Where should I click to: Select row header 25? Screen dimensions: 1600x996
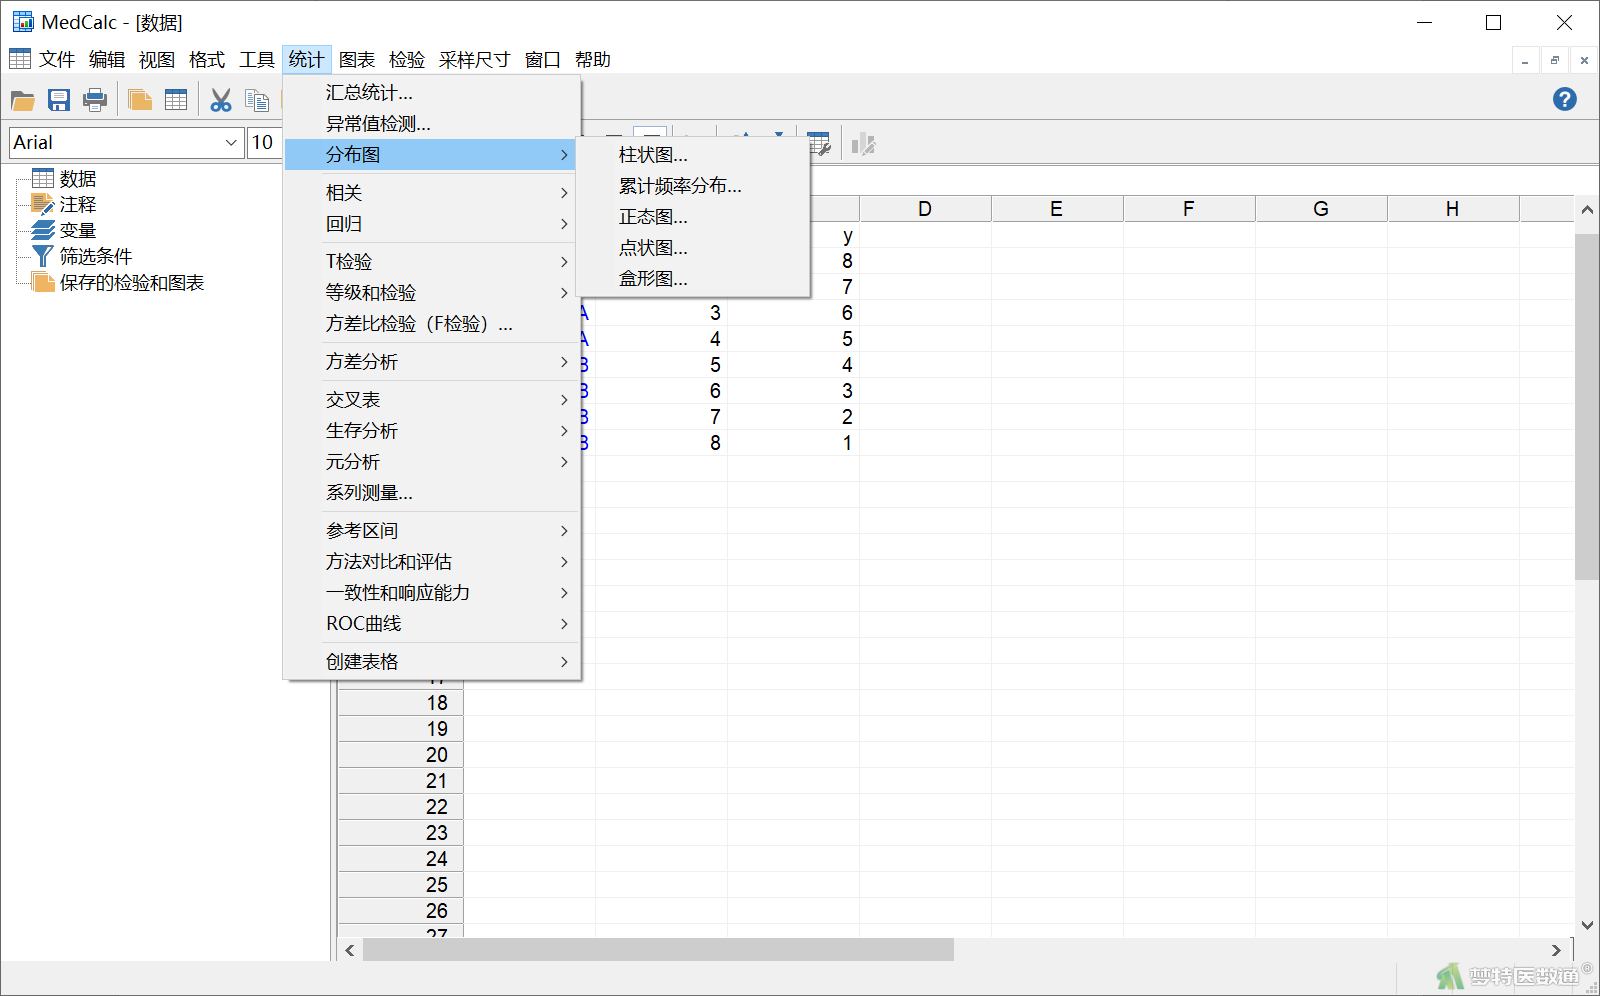coord(401,885)
